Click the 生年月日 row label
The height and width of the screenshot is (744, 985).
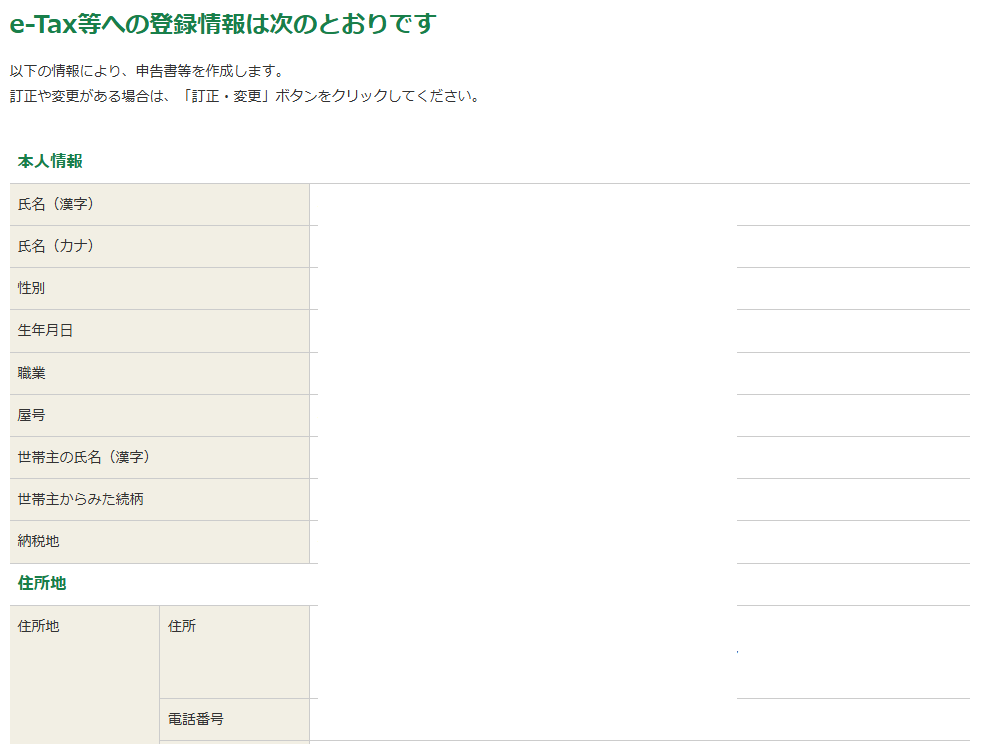(x=46, y=330)
